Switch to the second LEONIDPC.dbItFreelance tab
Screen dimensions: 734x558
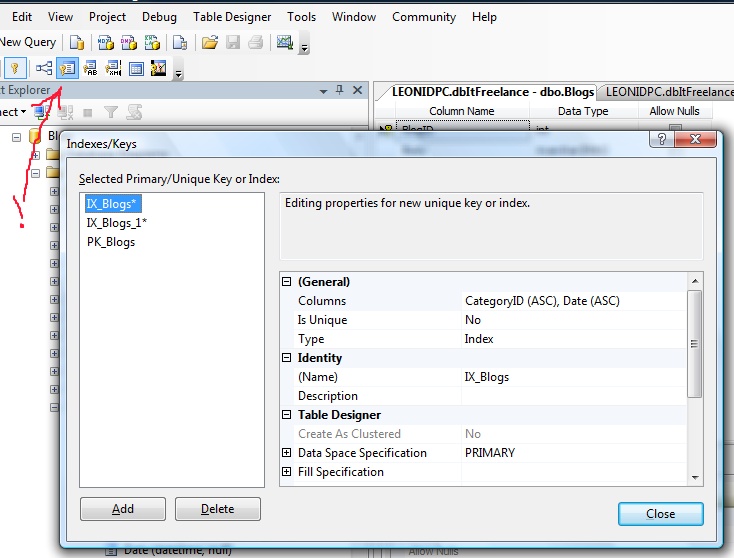click(x=667, y=92)
